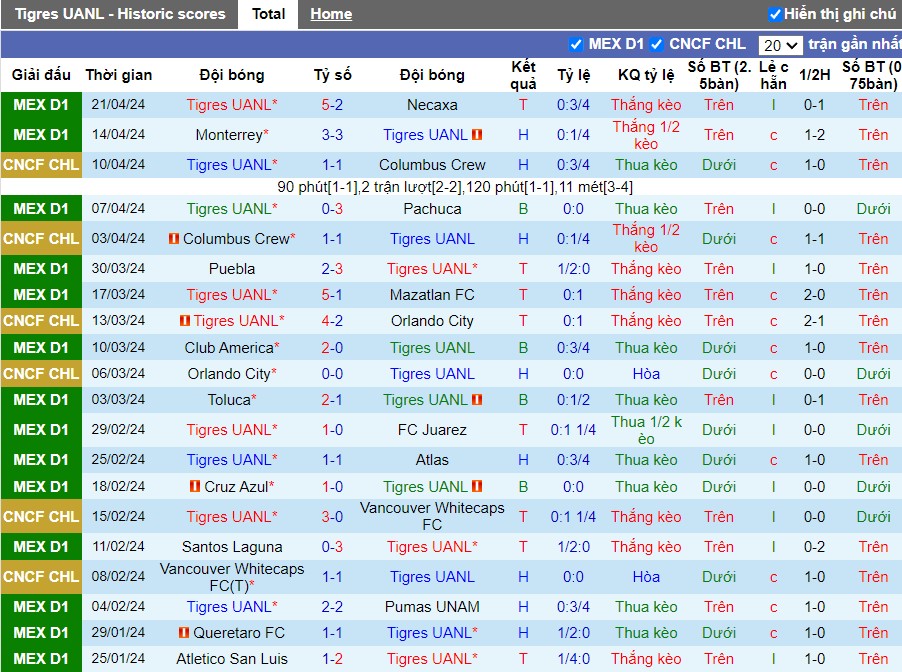Click the 1/4:0 odds in Atletico San Luis row
Viewport: 902px width, 672px height.
pos(573,658)
